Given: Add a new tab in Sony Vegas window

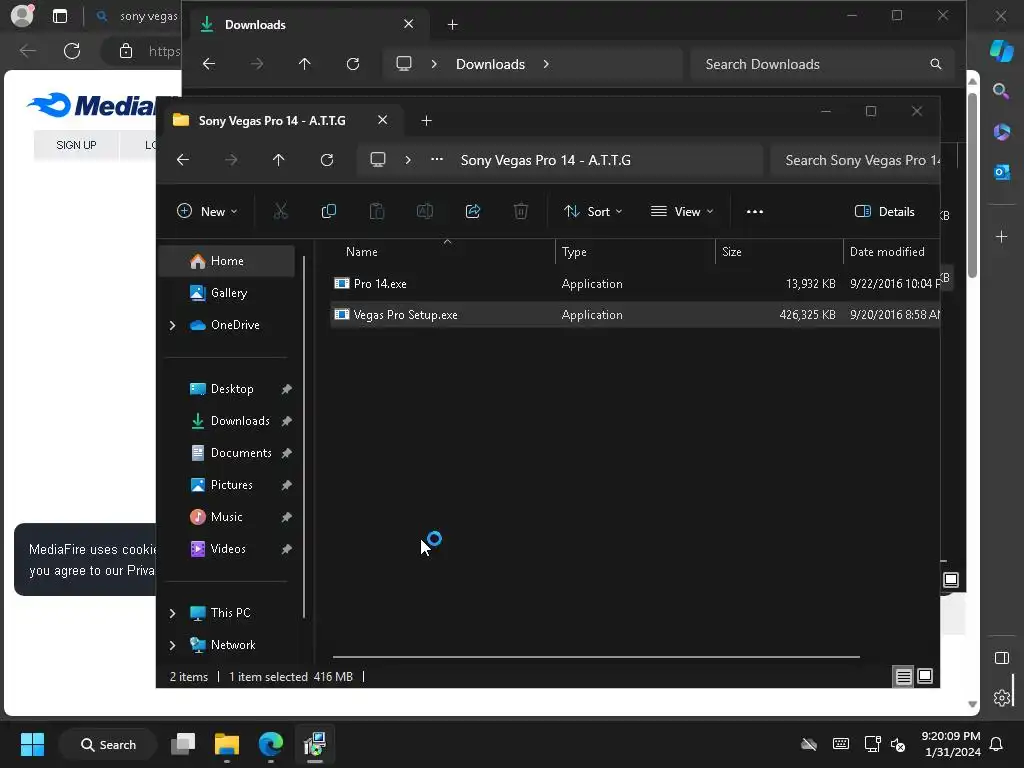Looking at the screenshot, I should click(426, 120).
